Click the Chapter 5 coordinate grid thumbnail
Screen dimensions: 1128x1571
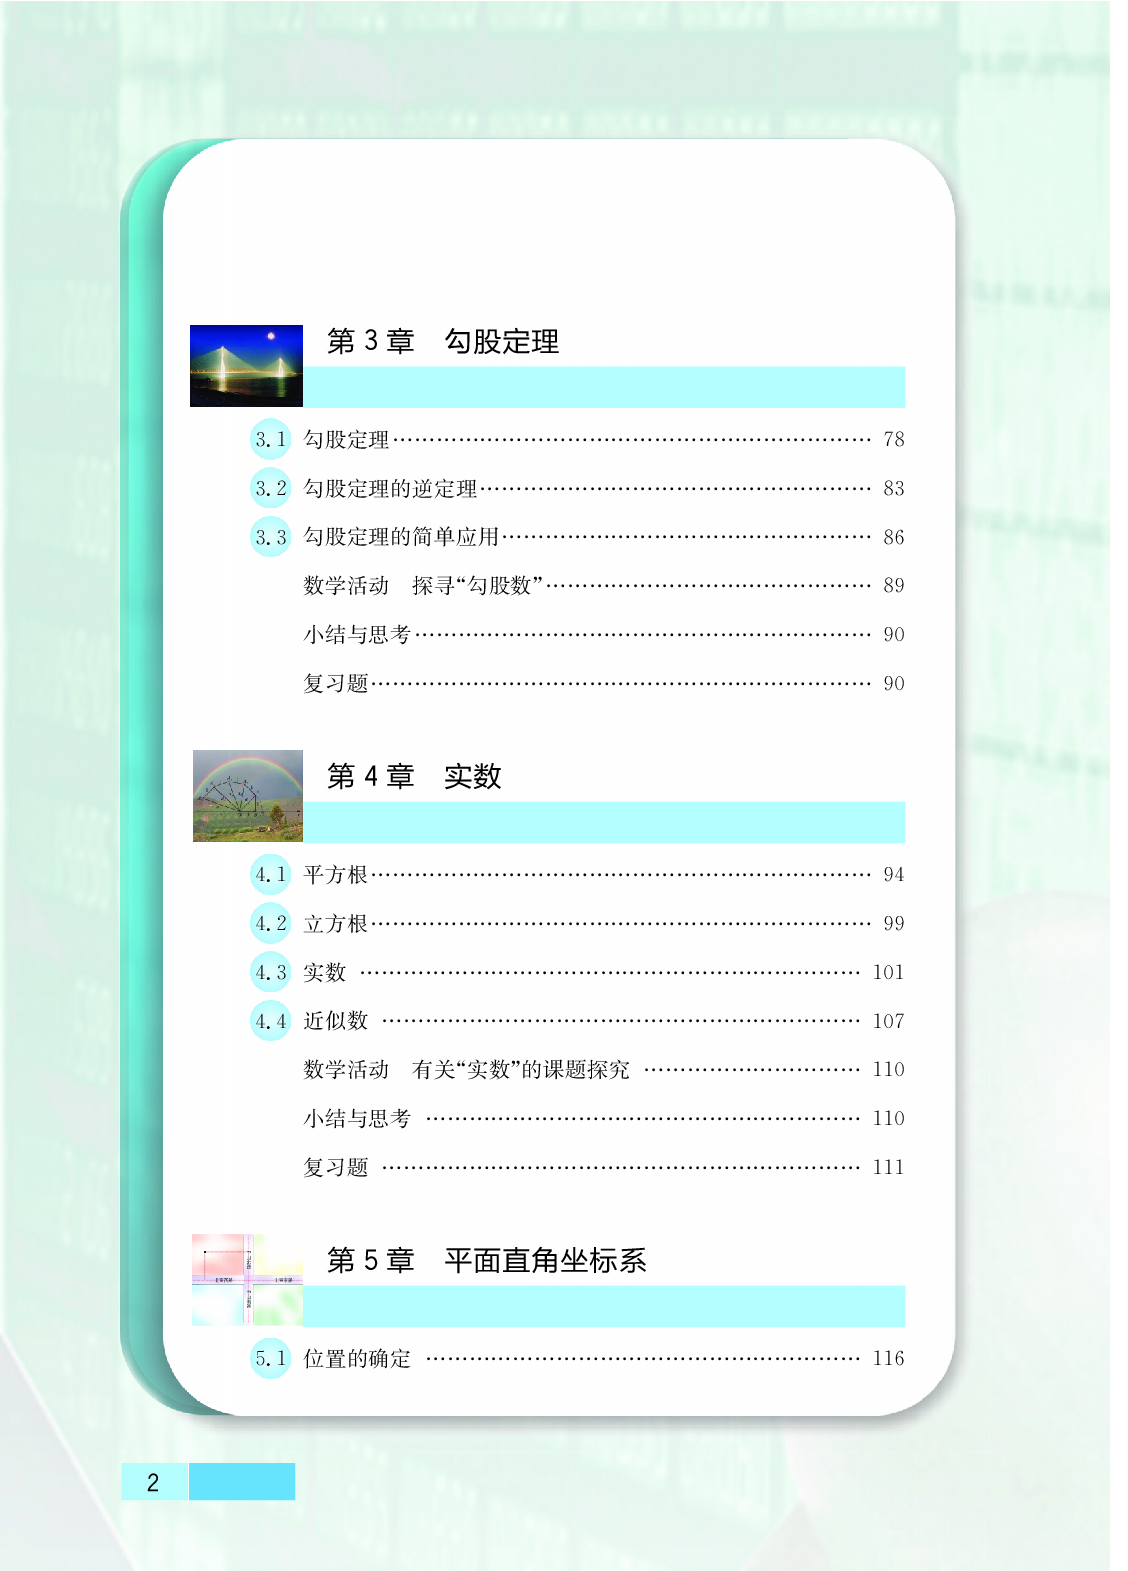[248, 1280]
